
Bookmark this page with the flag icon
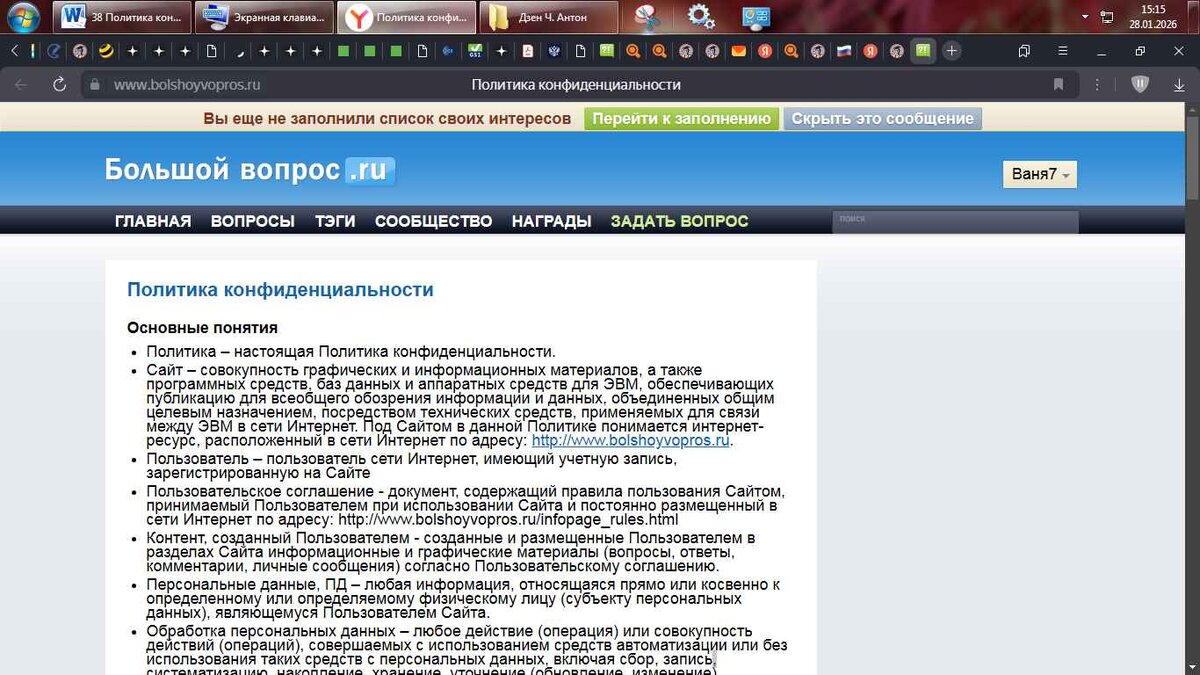[1058, 85]
